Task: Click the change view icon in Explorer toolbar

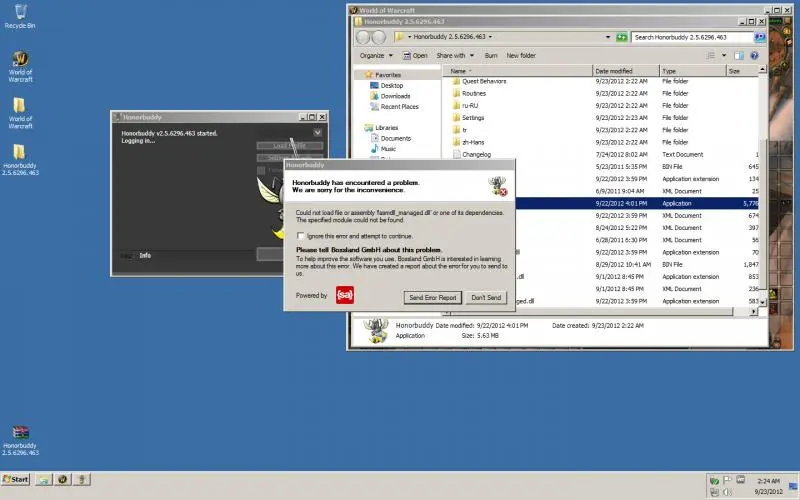Action: pos(711,55)
